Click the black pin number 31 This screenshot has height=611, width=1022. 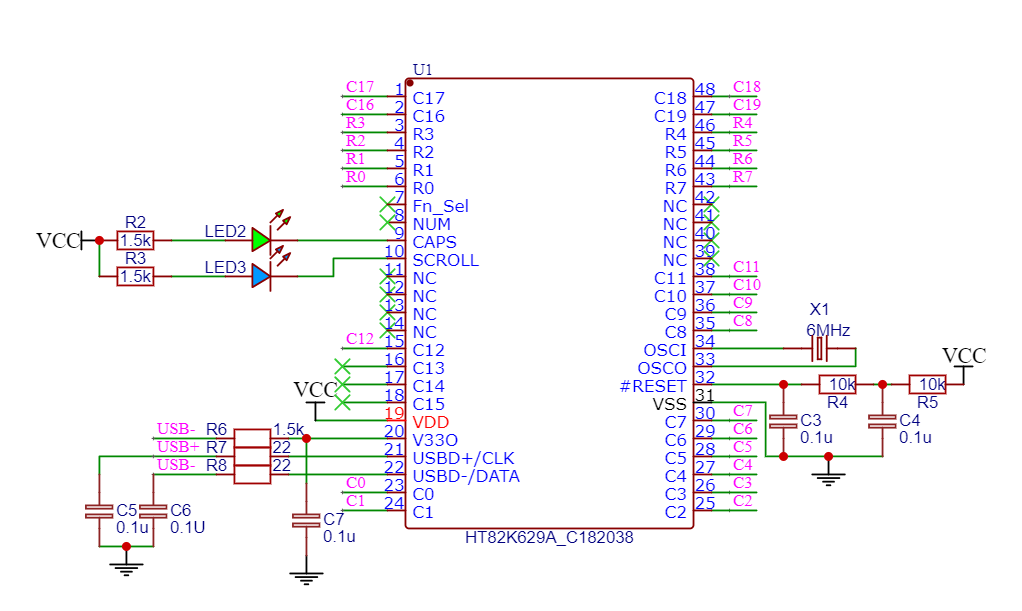(x=705, y=395)
